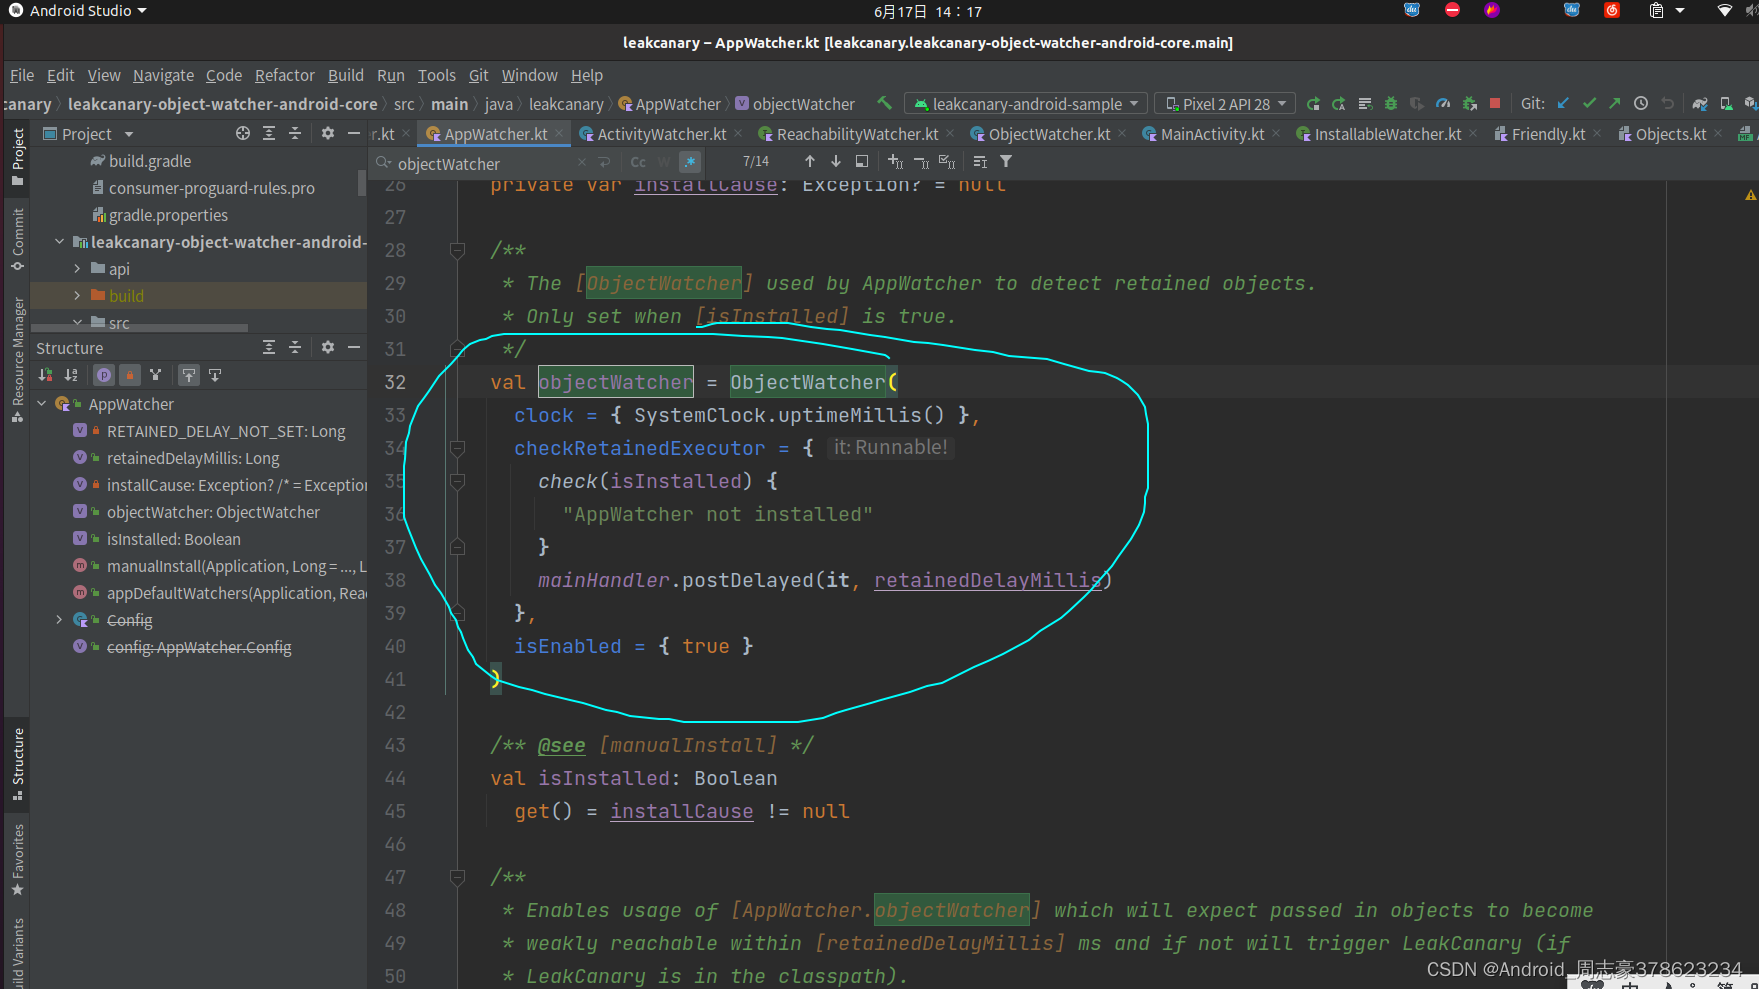Open AVD Manager device icon
1759x989 pixels.
click(x=1726, y=103)
